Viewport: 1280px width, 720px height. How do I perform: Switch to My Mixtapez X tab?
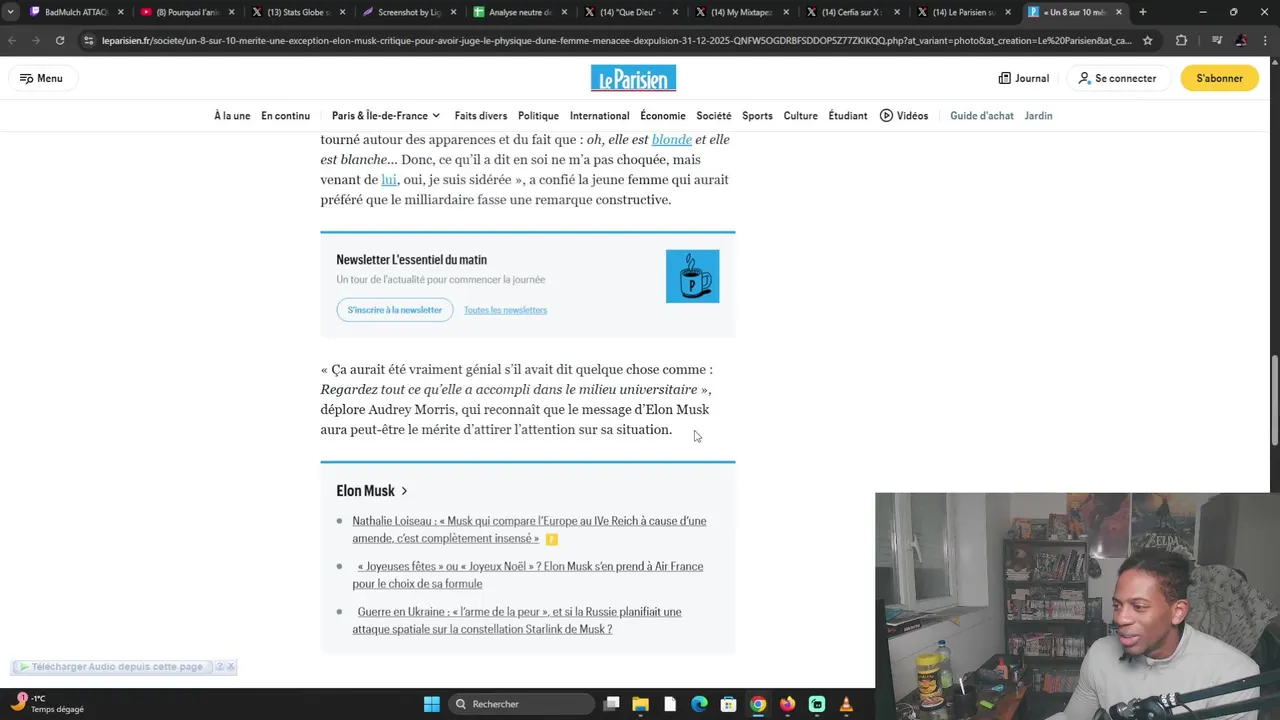tap(741, 12)
